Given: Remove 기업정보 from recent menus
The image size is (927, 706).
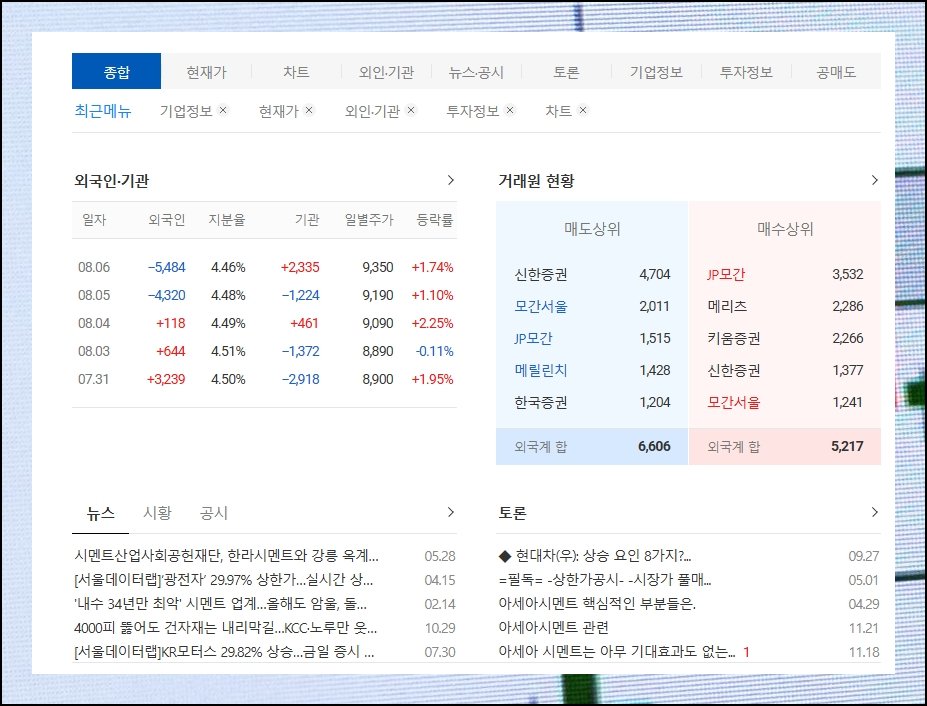Looking at the screenshot, I should [223, 110].
